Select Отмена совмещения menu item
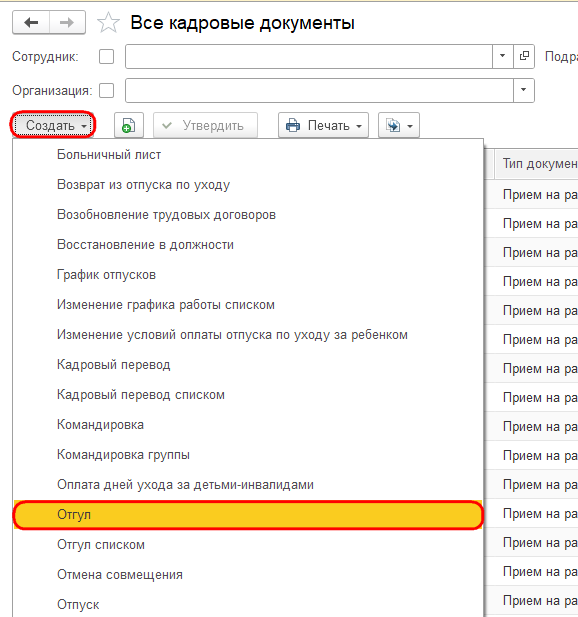The image size is (578, 617). 248,575
